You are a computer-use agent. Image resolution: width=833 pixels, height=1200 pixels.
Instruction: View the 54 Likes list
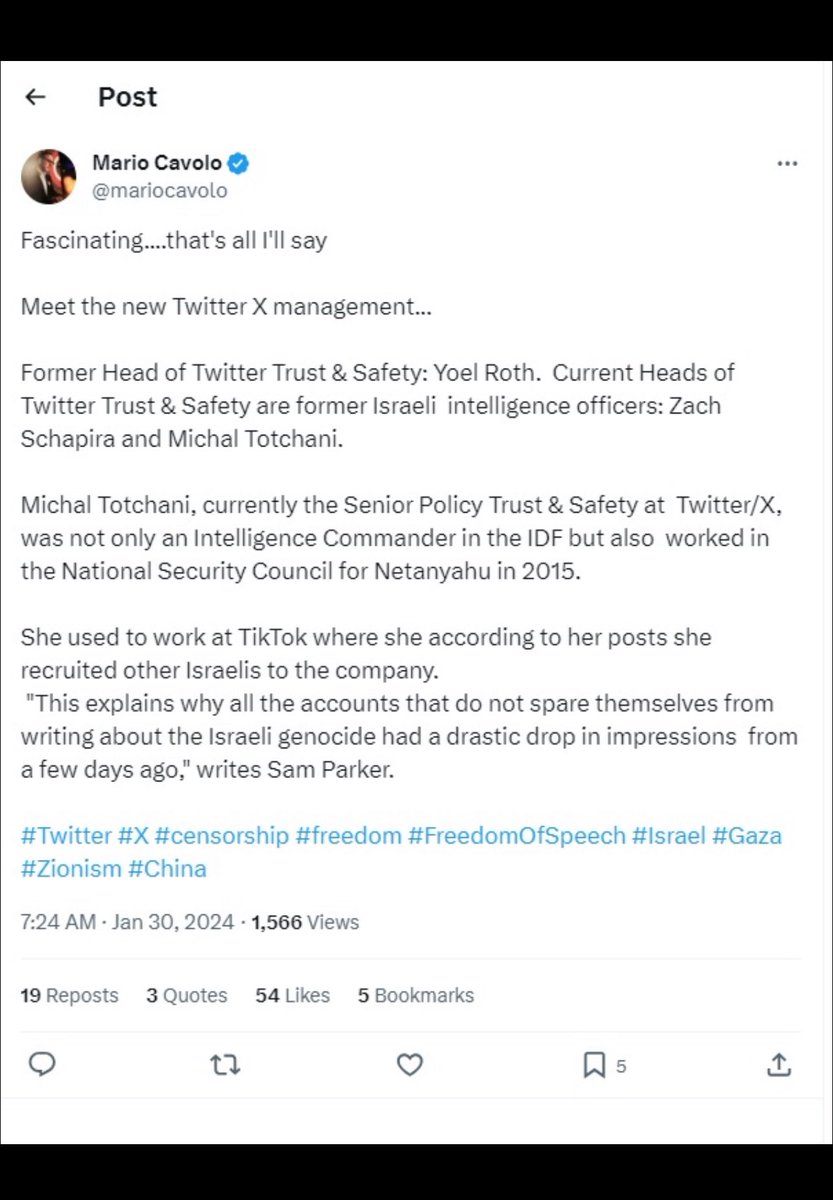[x=292, y=995]
